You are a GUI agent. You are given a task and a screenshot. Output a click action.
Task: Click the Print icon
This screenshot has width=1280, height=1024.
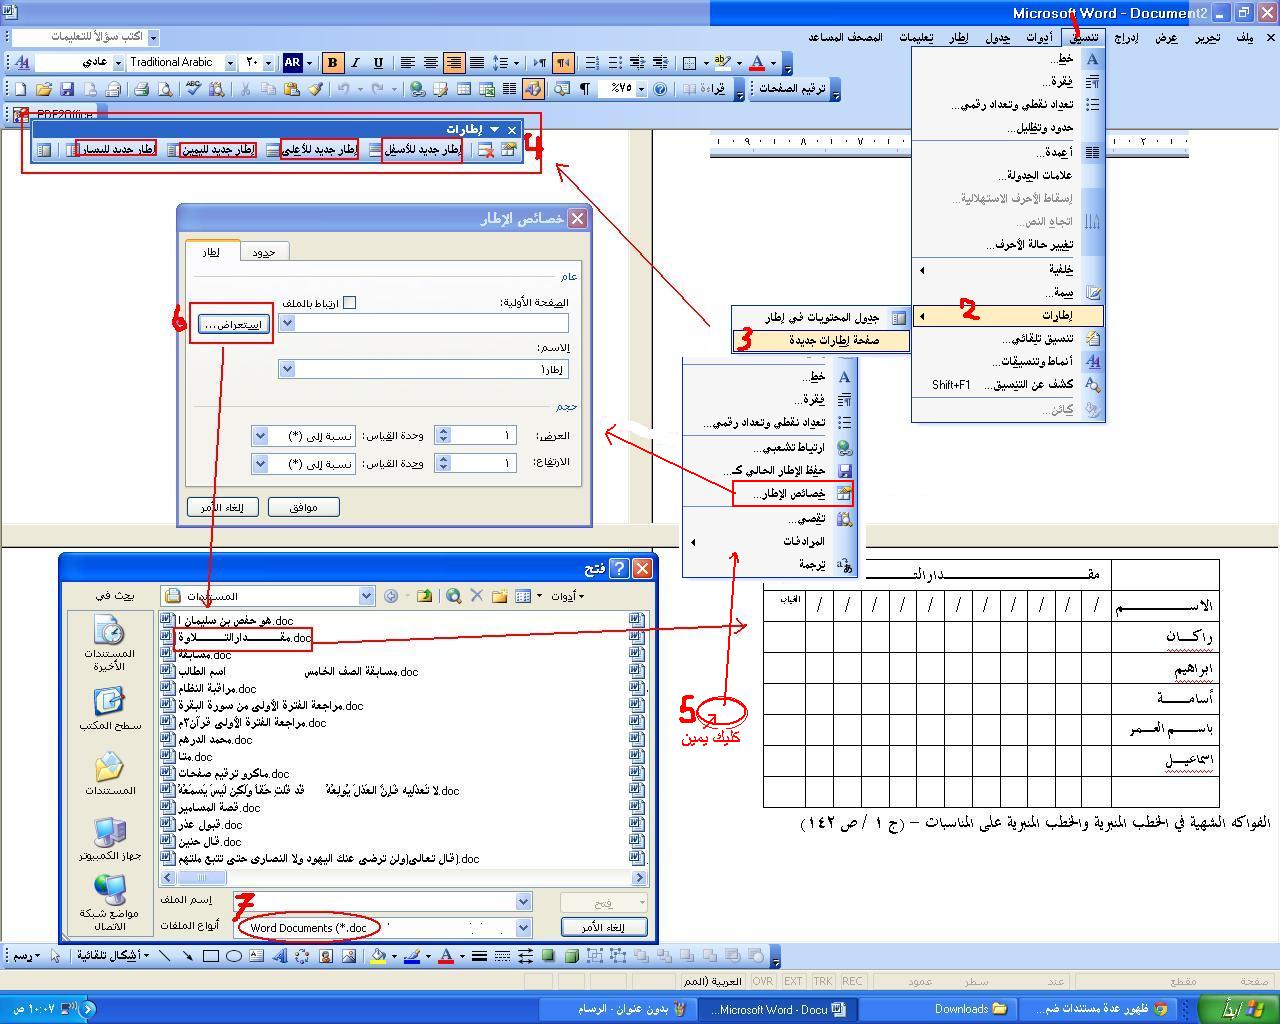pyautogui.click(x=142, y=89)
